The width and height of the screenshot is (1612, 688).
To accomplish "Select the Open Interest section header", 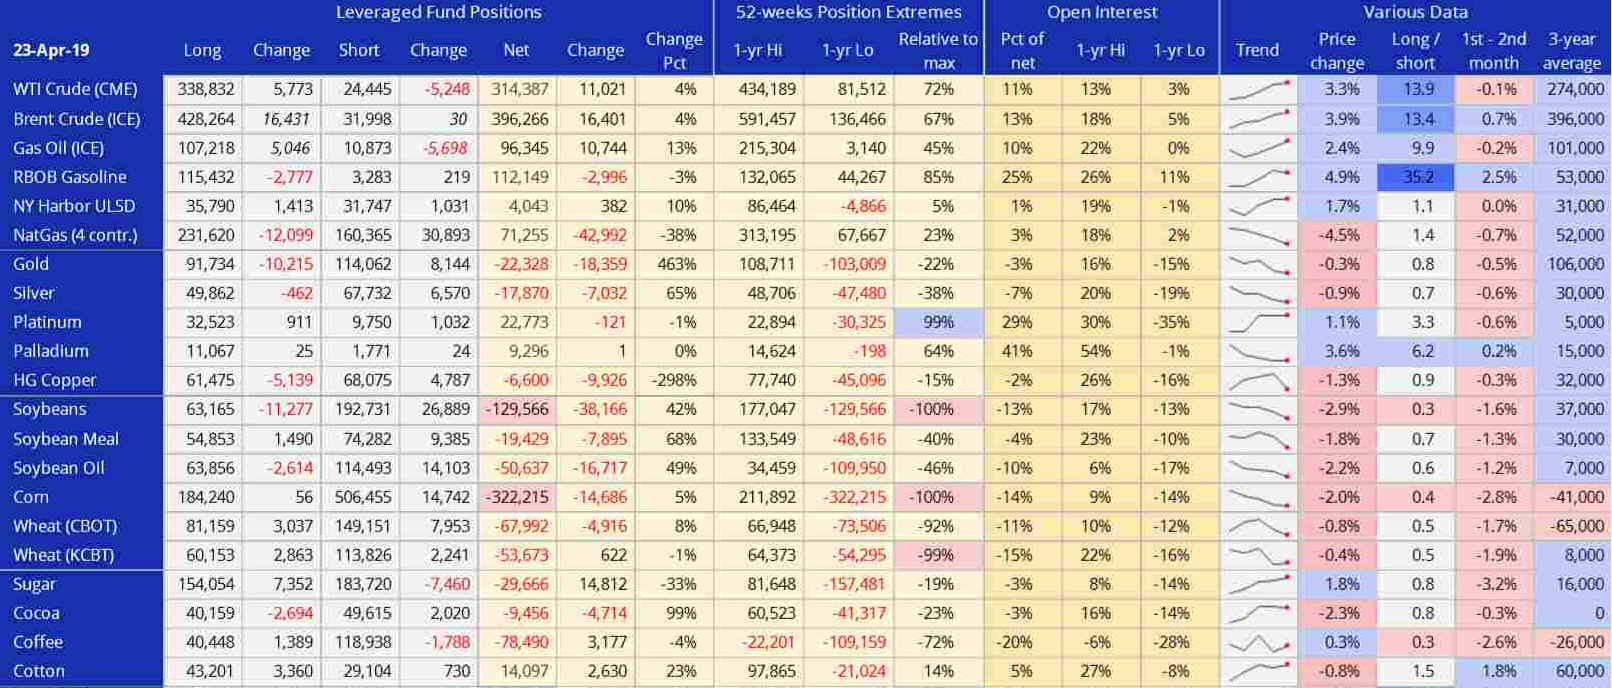I will click(1101, 13).
